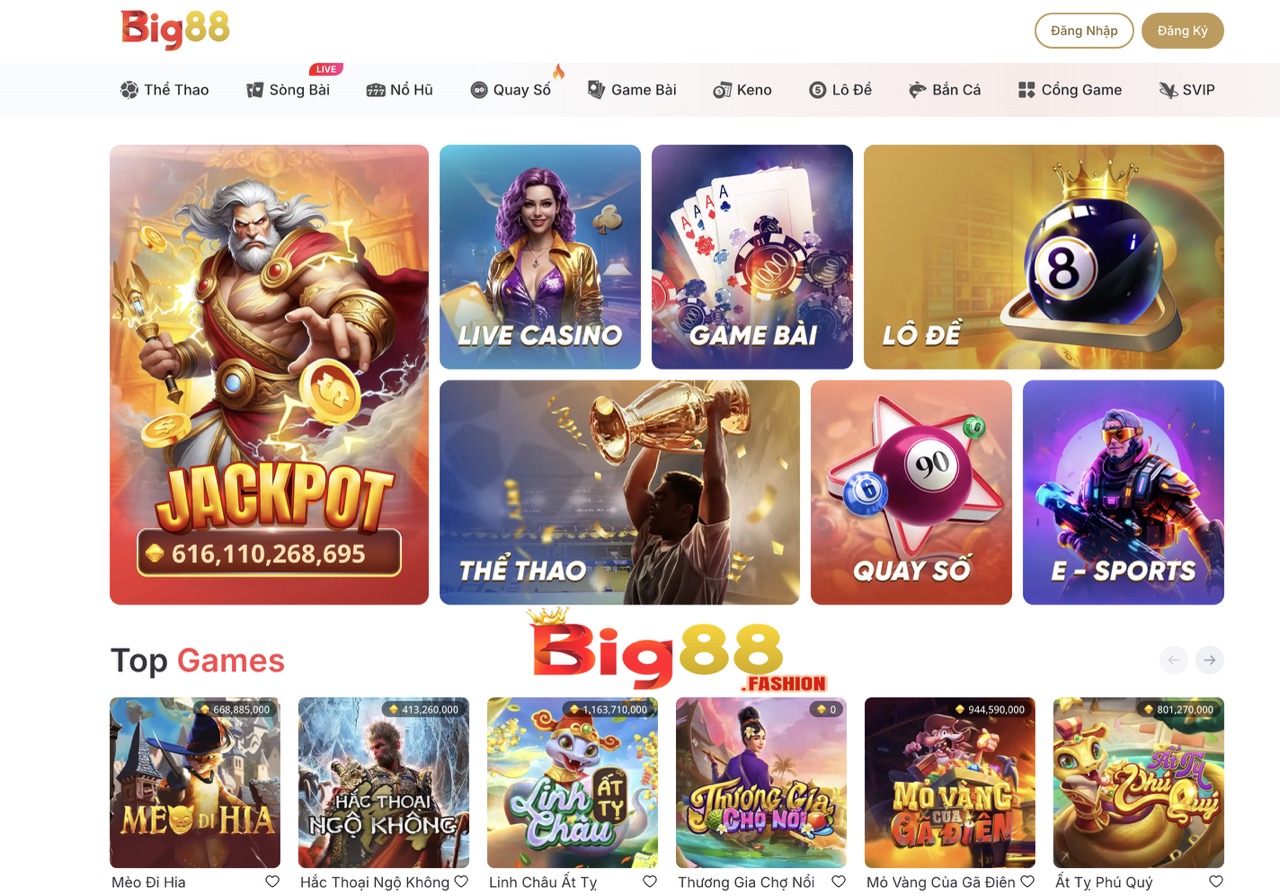Image resolution: width=1280 pixels, height=896 pixels.
Task: Open the Jackpot Zeus banner
Action: 269,375
